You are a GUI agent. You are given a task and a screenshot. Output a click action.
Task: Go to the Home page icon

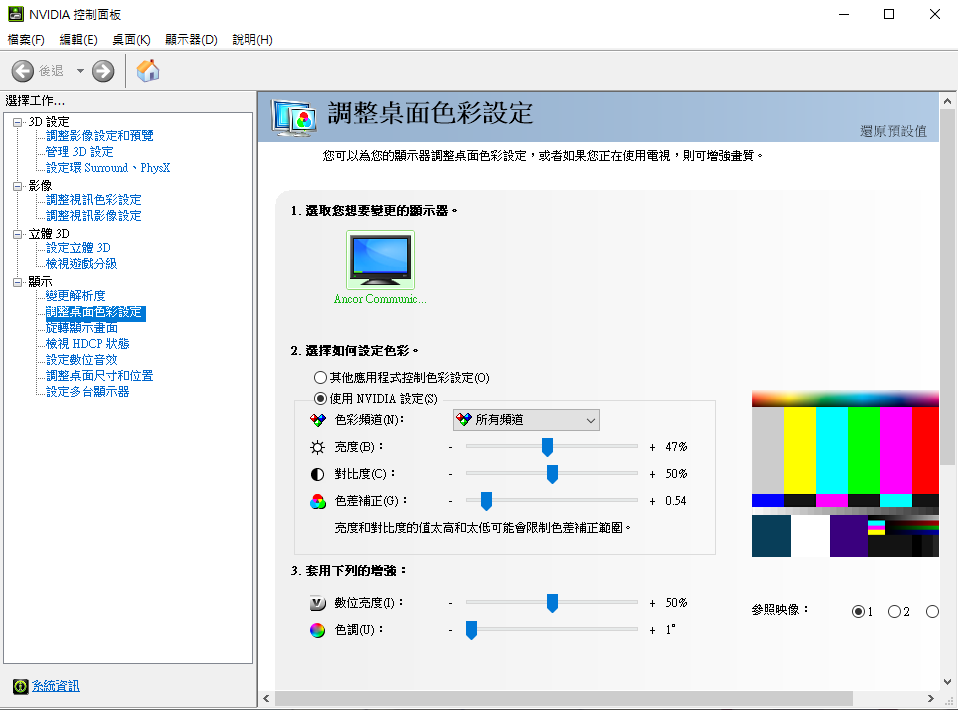point(148,71)
